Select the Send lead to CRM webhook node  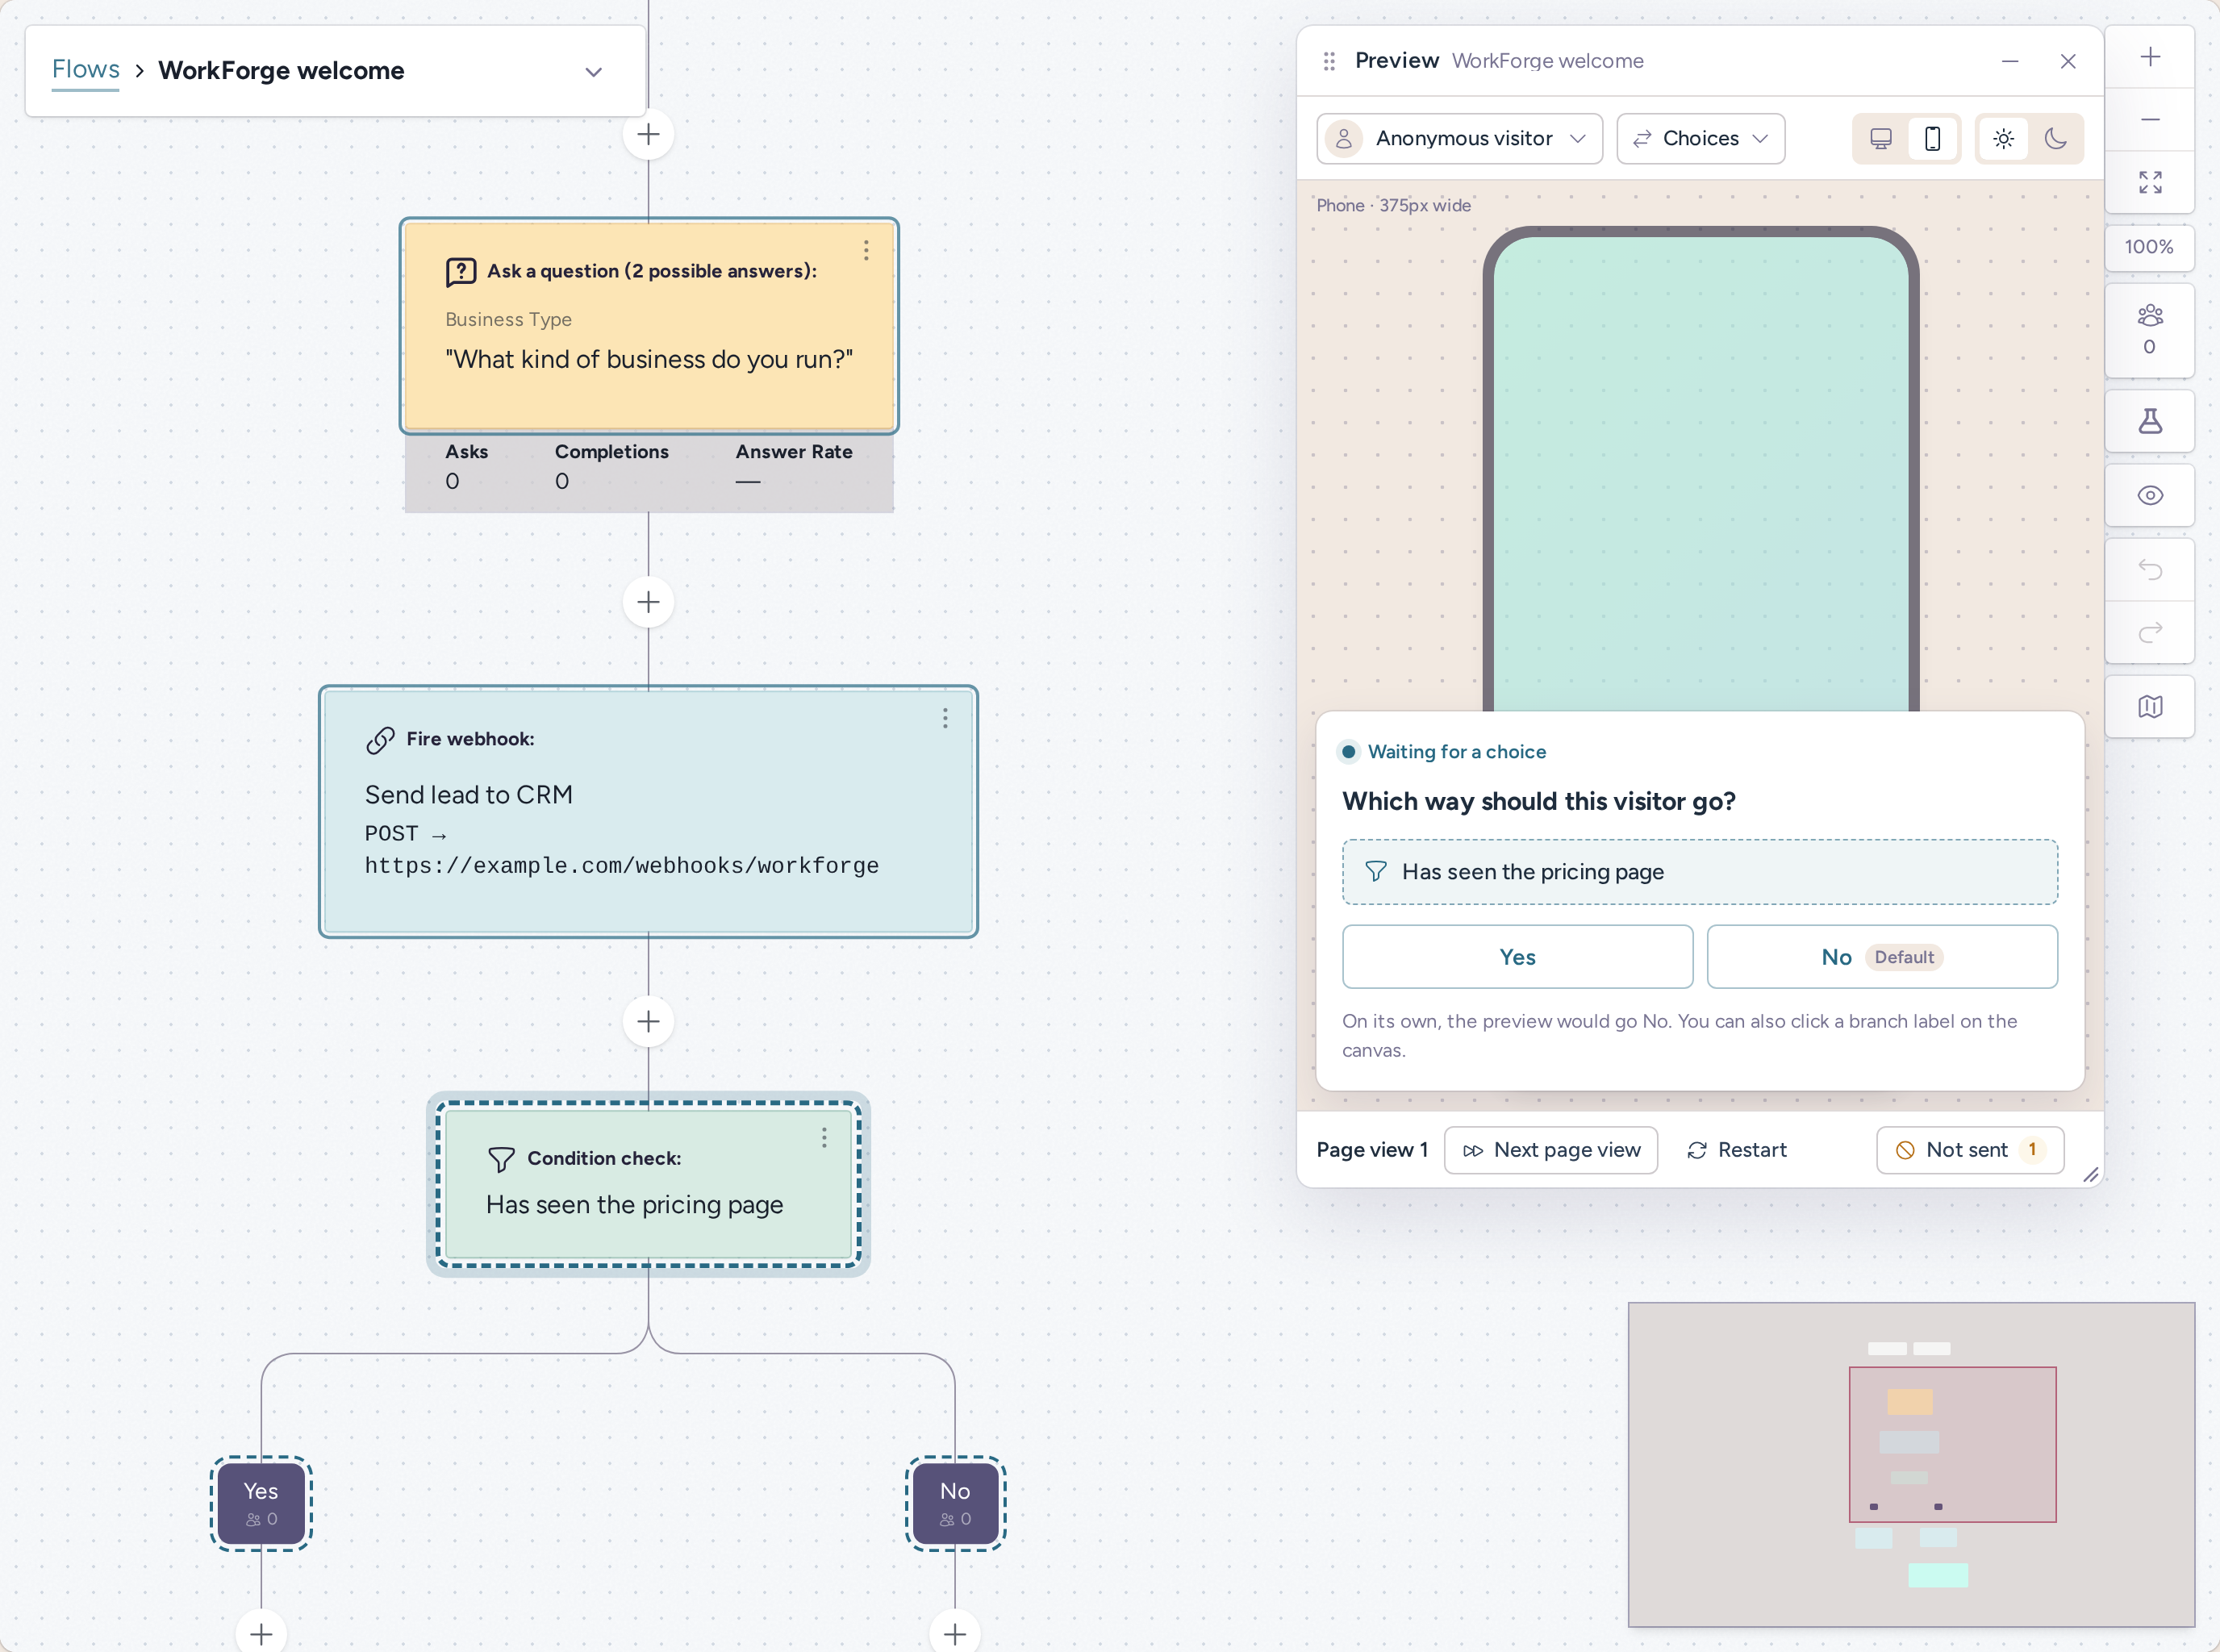648,811
